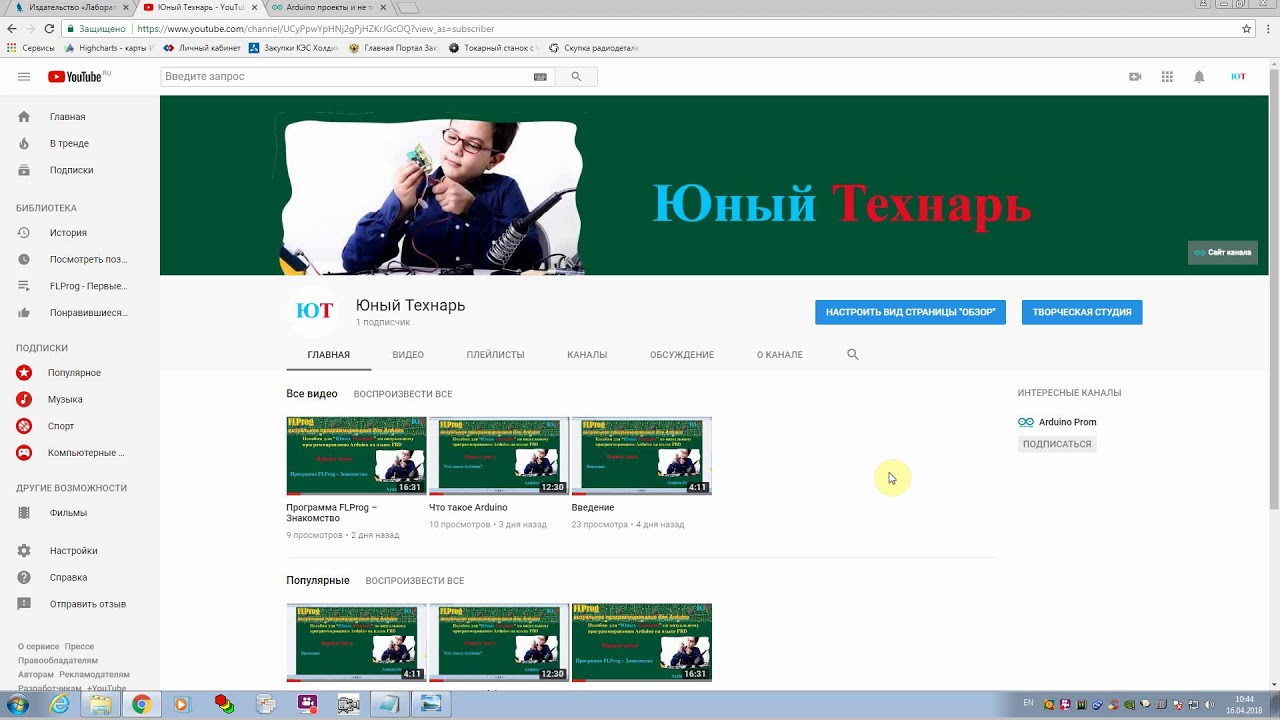Open the YouTube apps grid icon

[1167, 77]
